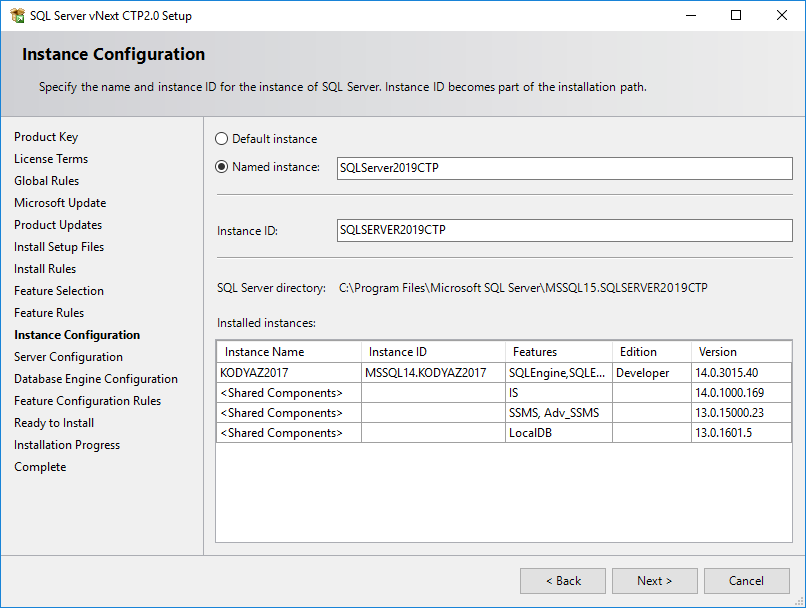This screenshot has height=608, width=806.
Task: Click the SQL Server directory path text
Action: click(x=523, y=288)
